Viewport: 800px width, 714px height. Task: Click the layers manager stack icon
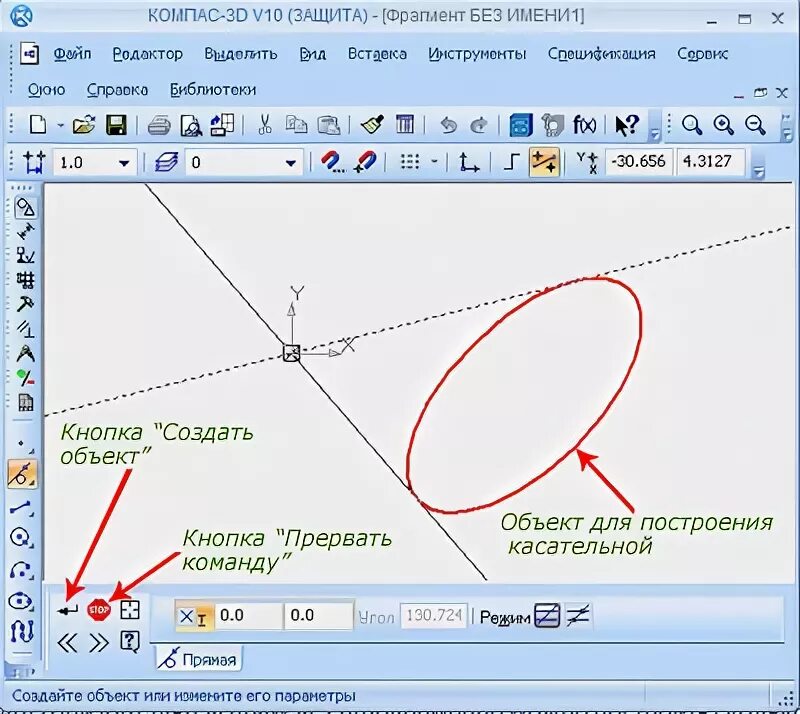coord(166,162)
